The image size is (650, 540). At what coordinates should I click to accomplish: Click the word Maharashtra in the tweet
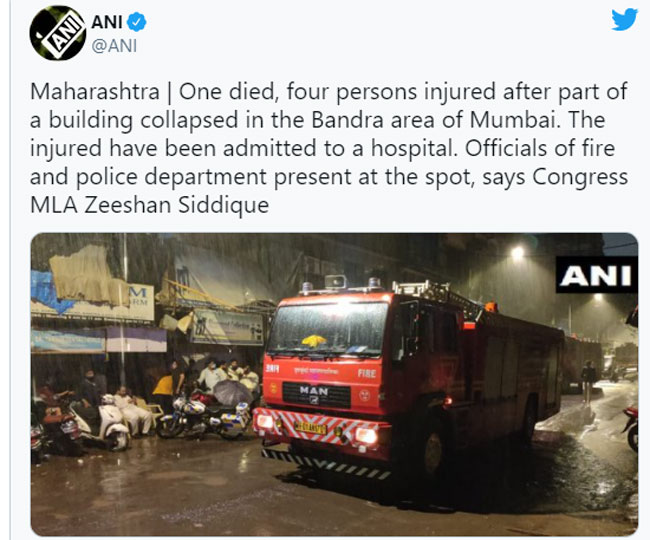pos(95,92)
